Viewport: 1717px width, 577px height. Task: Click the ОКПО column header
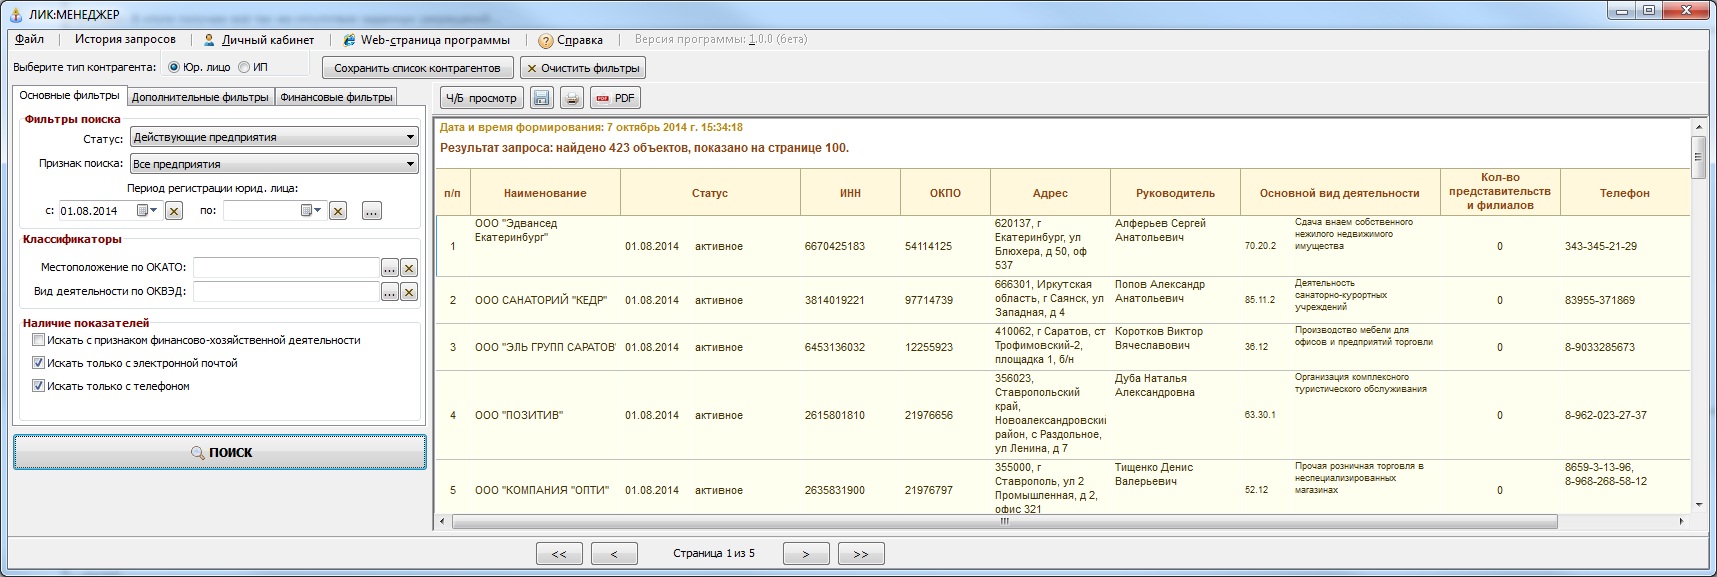(x=945, y=193)
